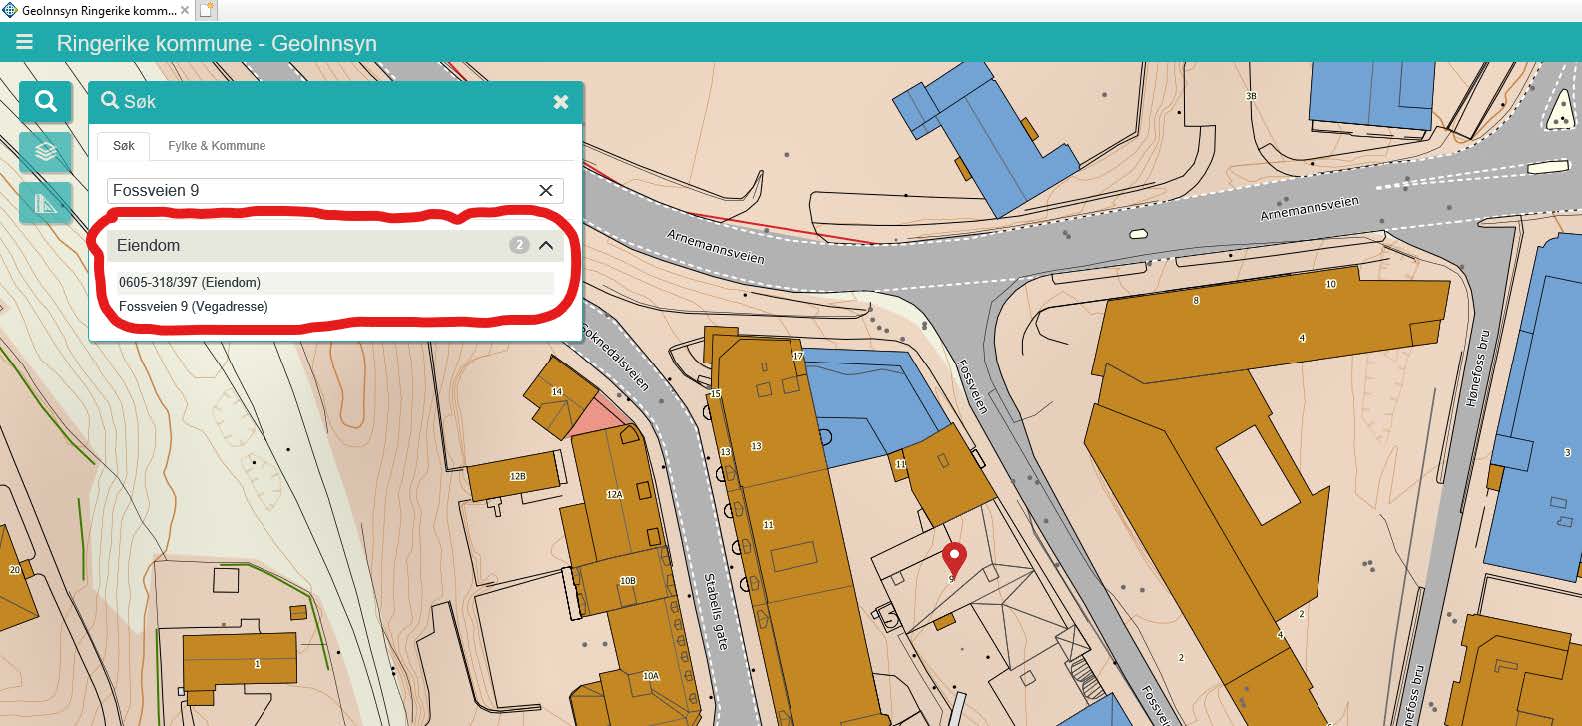Click inside the search input field
This screenshot has width=1582, height=726.
(322, 190)
